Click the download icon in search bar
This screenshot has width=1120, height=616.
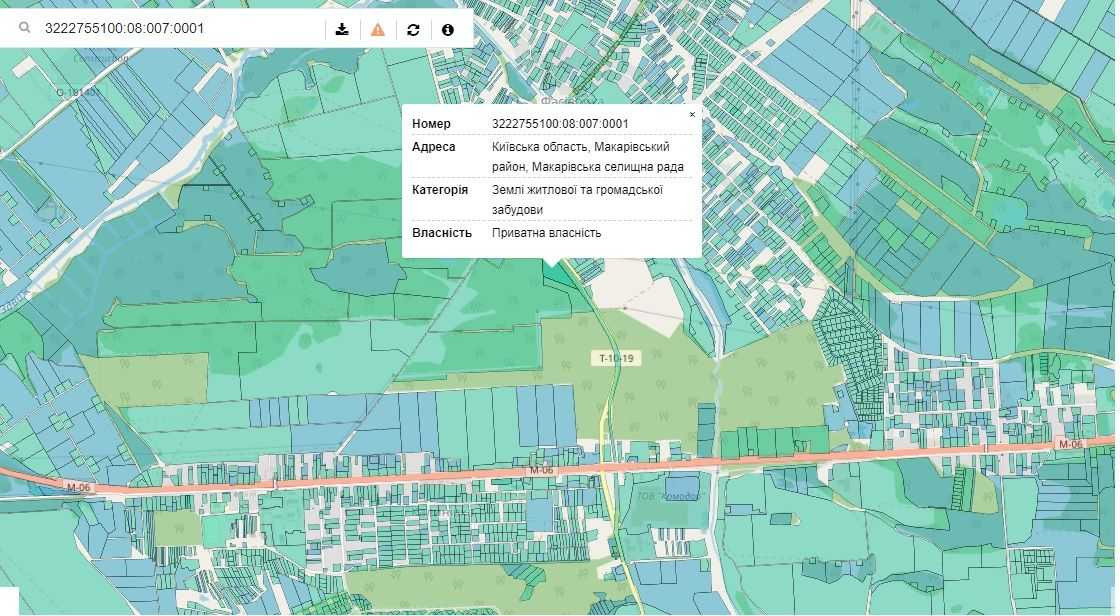[x=342, y=29]
